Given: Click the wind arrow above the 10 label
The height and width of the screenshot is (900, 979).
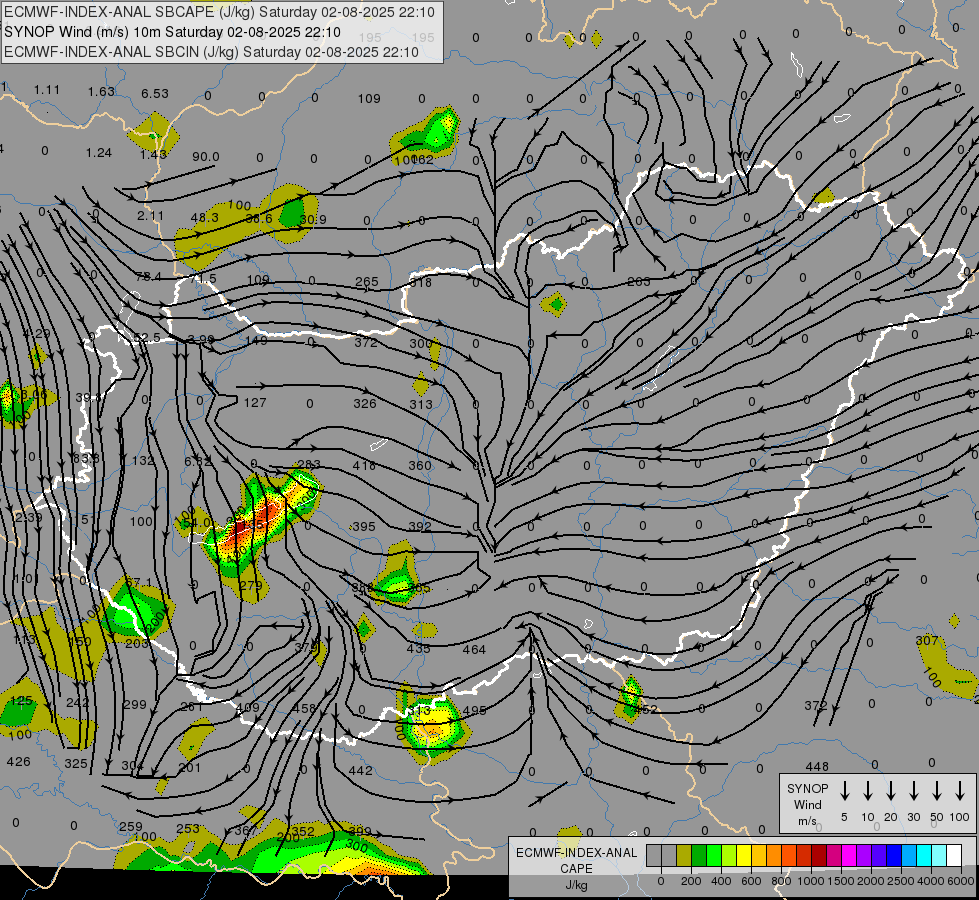Looking at the screenshot, I should pyautogui.click(x=867, y=790).
